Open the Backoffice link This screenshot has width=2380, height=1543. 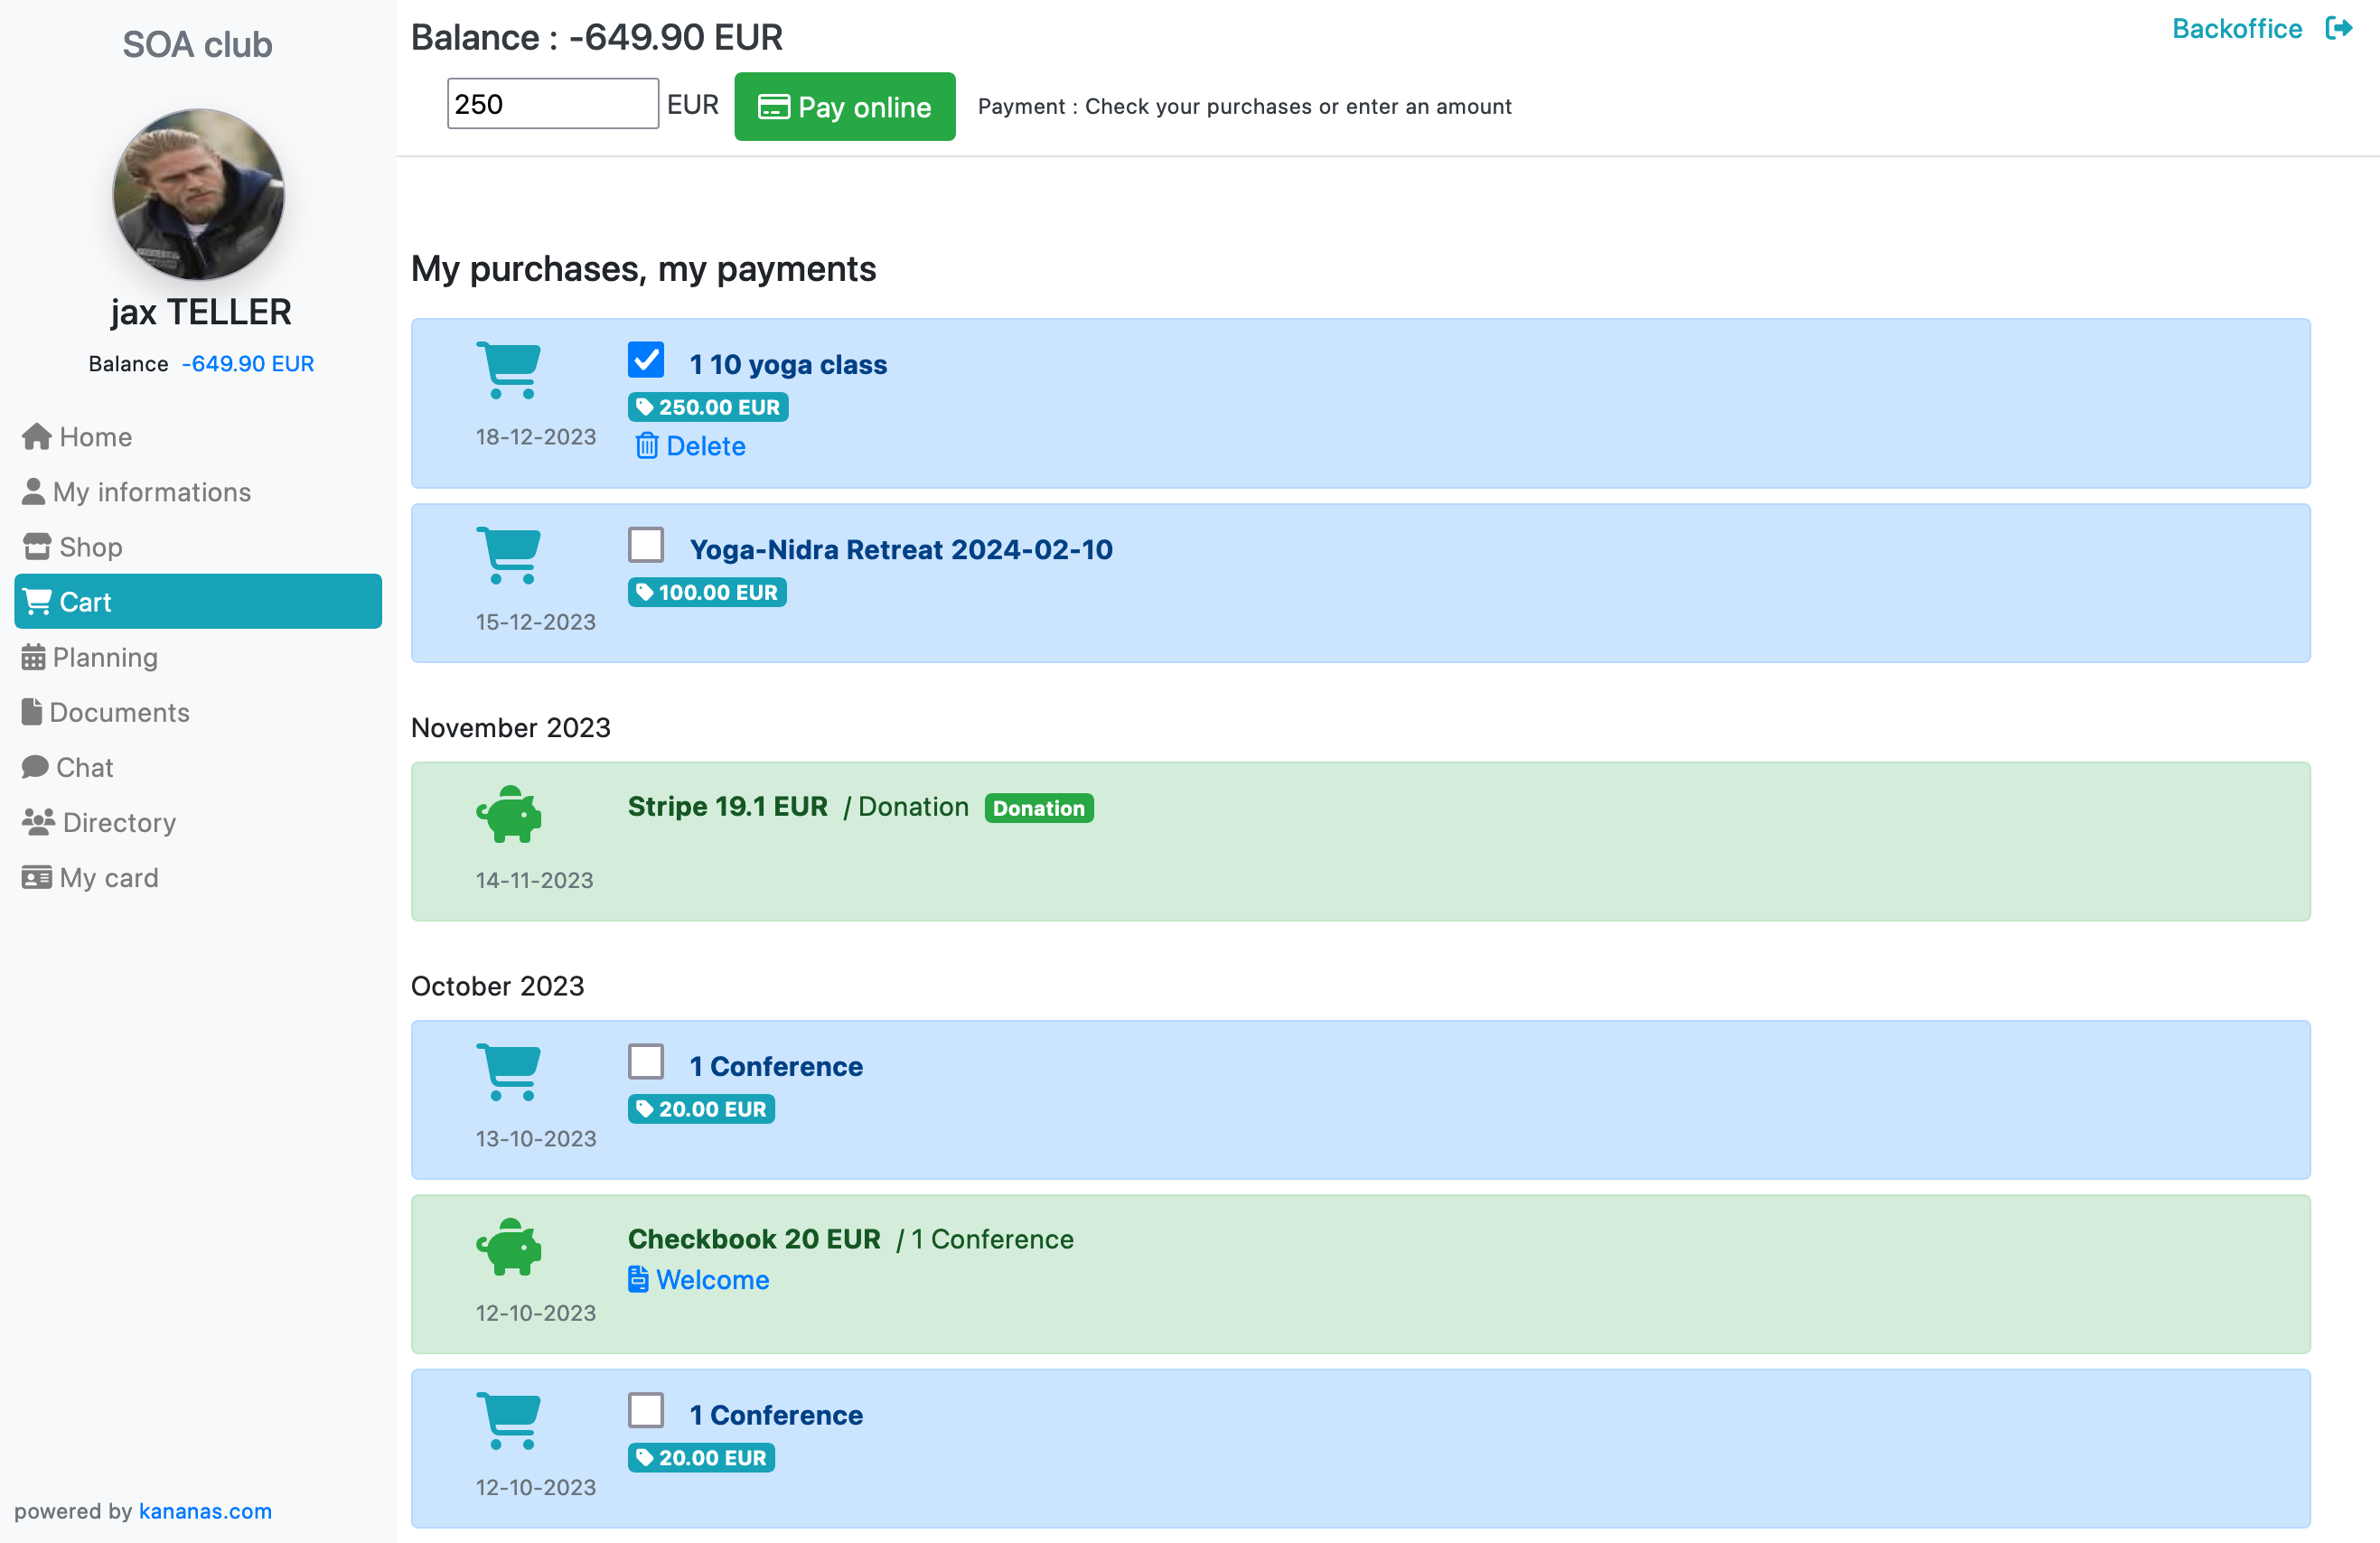[2237, 28]
